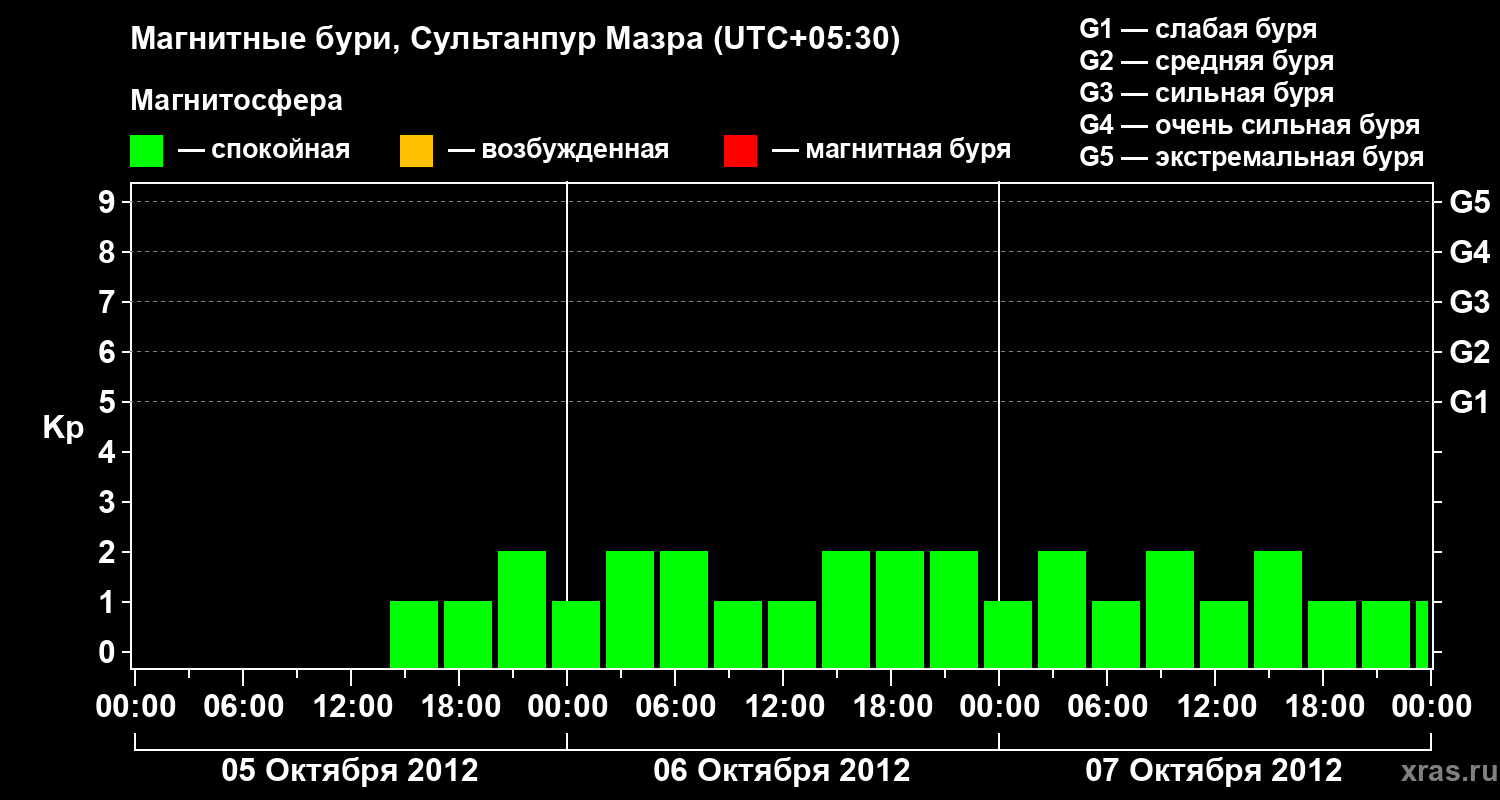Click the 'Kp' axis label
This screenshot has height=800, width=1500.
63,428
